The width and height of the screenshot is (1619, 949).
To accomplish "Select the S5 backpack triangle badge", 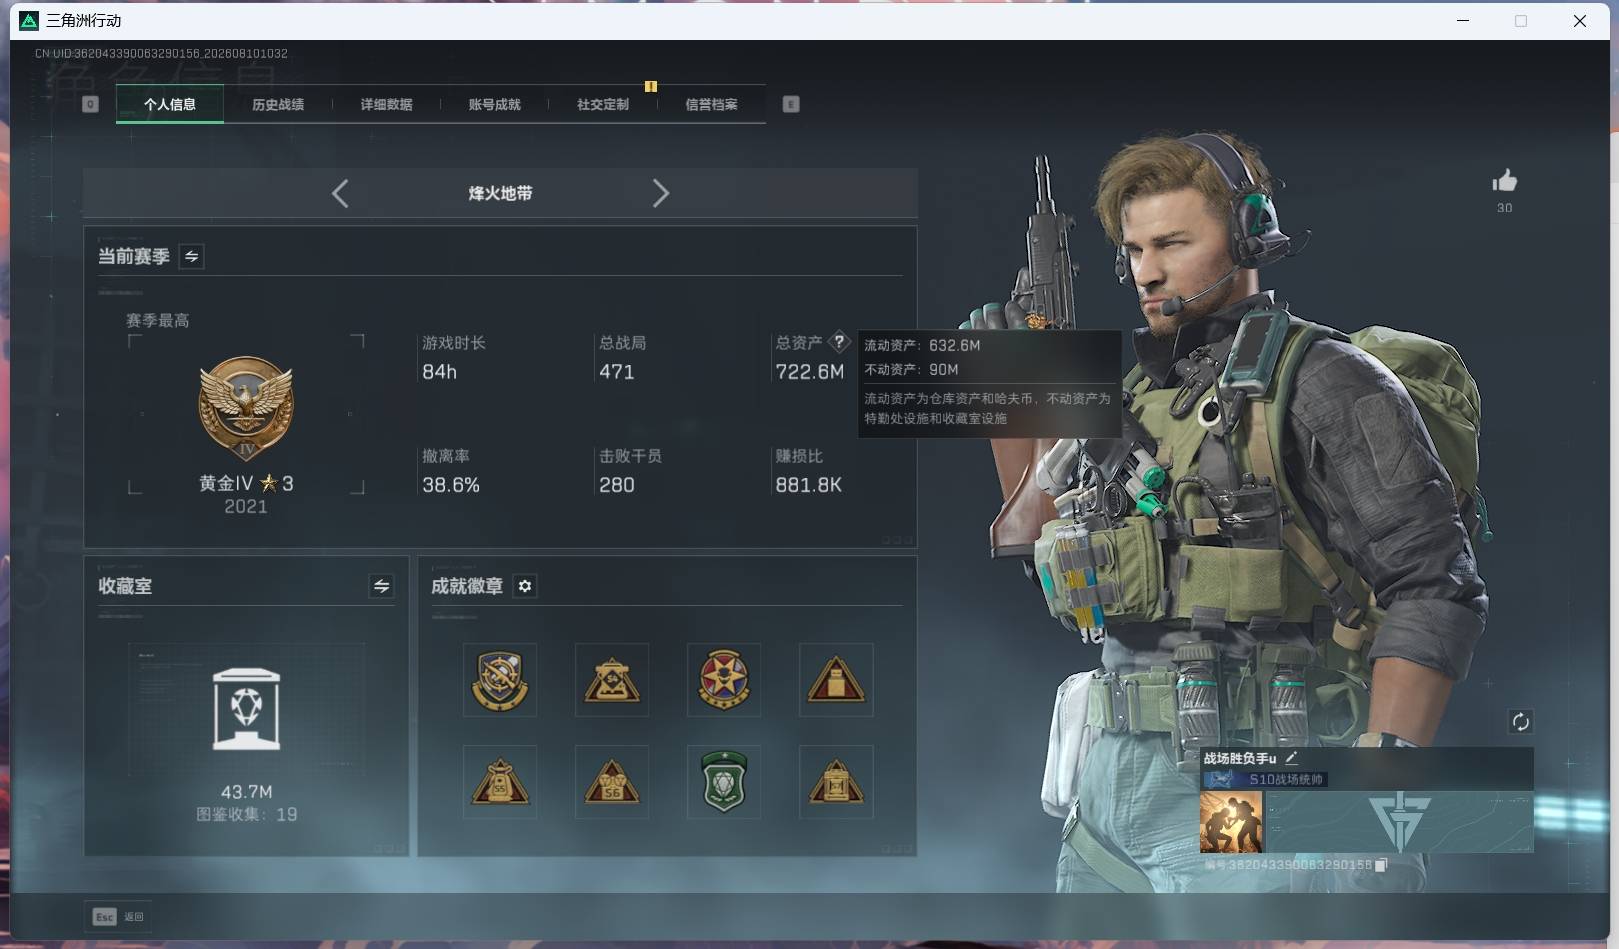I will point(500,782).
